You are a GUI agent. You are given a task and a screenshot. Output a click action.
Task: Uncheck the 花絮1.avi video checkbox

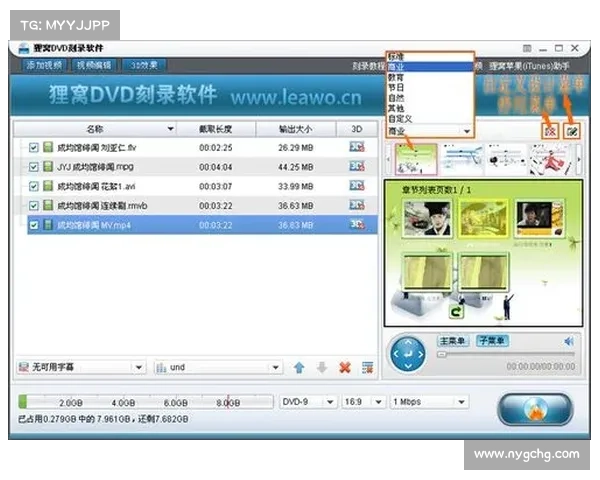tap(34, 186)
